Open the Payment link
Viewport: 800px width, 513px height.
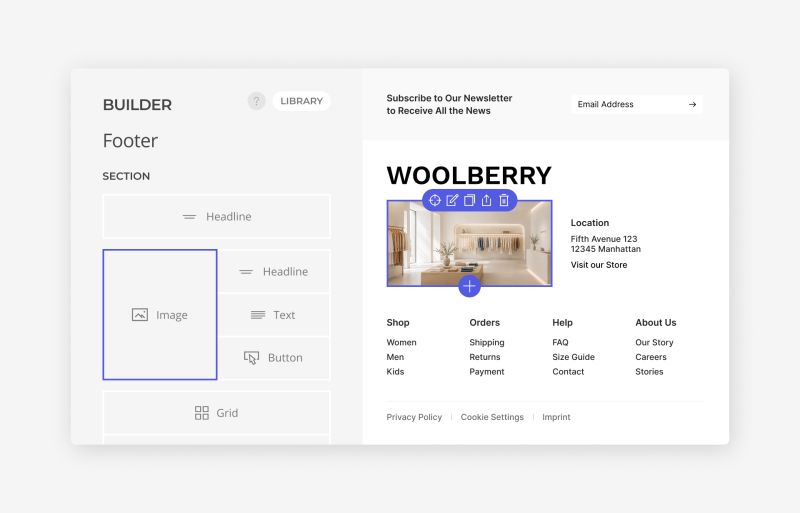[487, 372]
